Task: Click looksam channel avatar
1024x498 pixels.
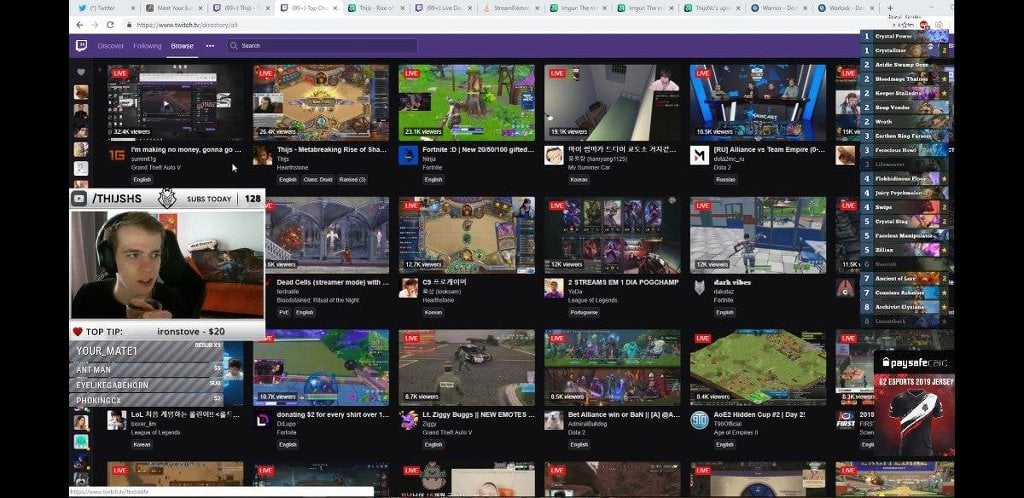Action: click(408, 288)
